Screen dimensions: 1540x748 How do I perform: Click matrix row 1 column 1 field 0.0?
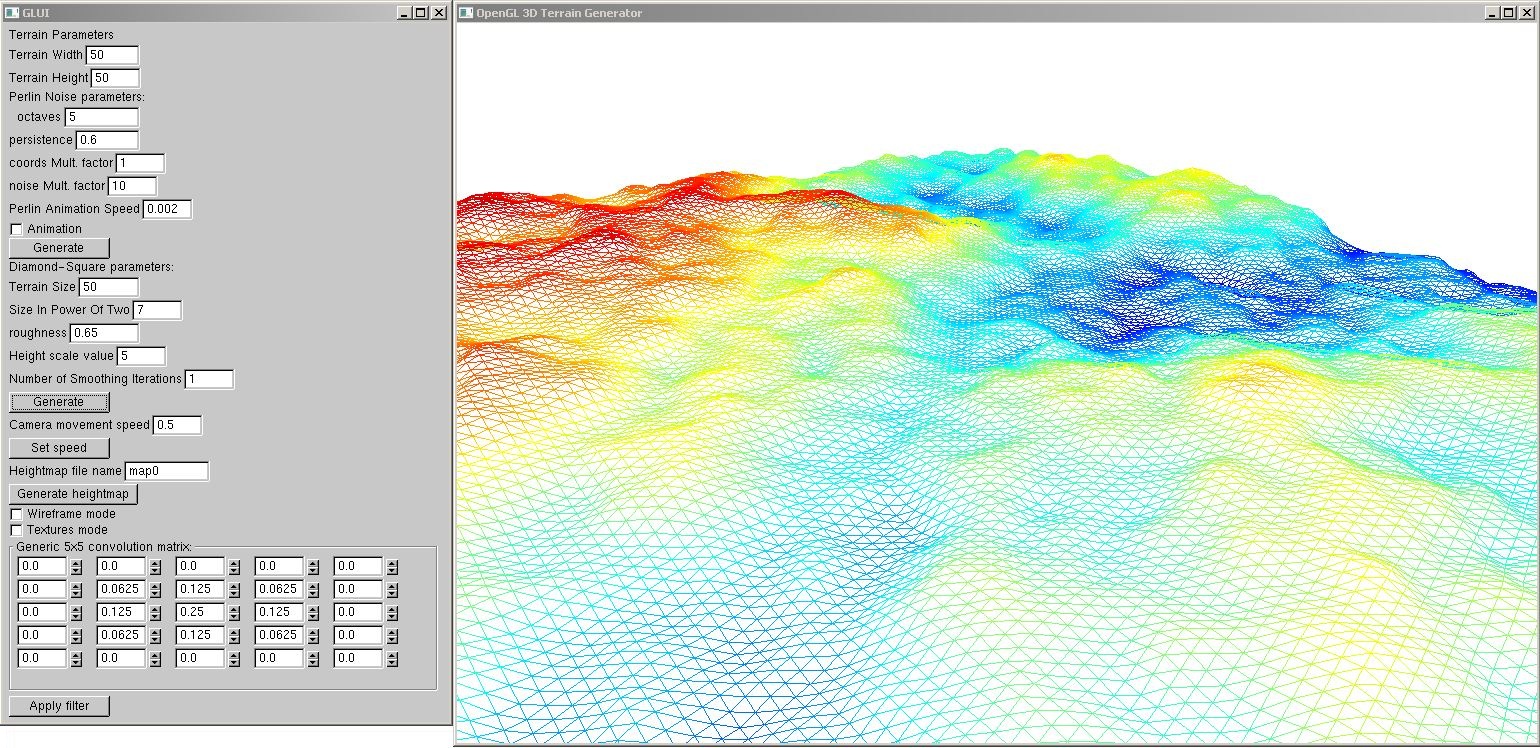pyautogui.click(x=43, y=566)
